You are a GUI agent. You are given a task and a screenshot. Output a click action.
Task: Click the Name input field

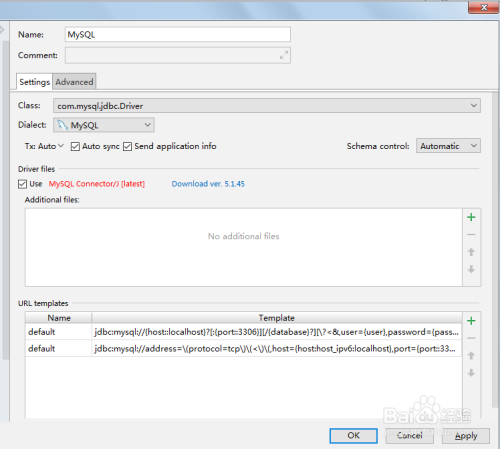click(x=178, y=34)
